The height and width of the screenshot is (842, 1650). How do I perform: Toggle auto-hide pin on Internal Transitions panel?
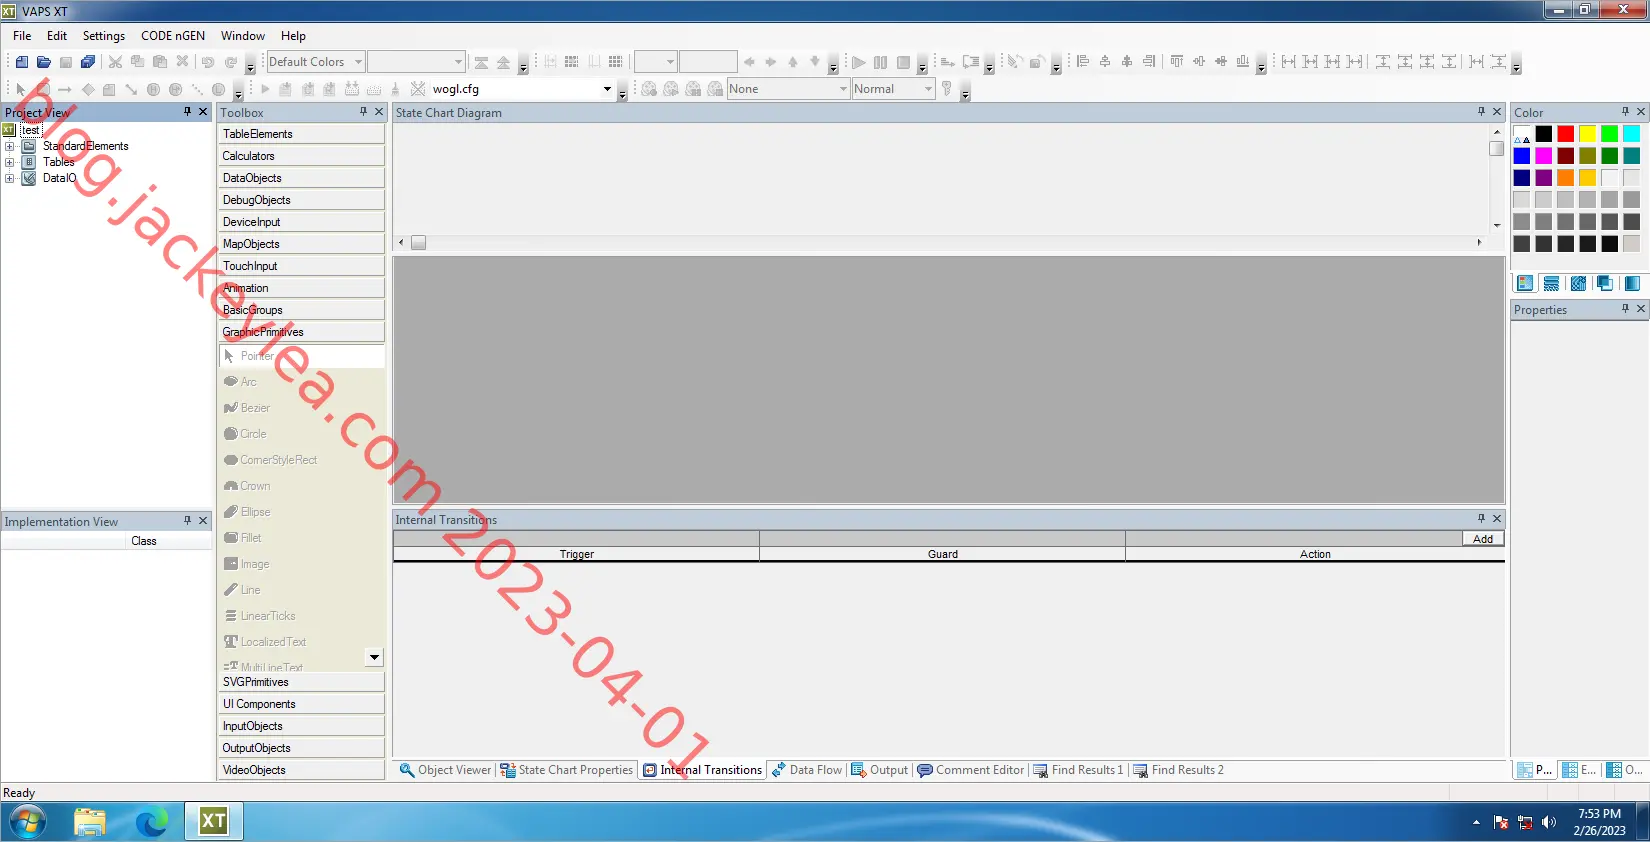tap(1481, 518)
